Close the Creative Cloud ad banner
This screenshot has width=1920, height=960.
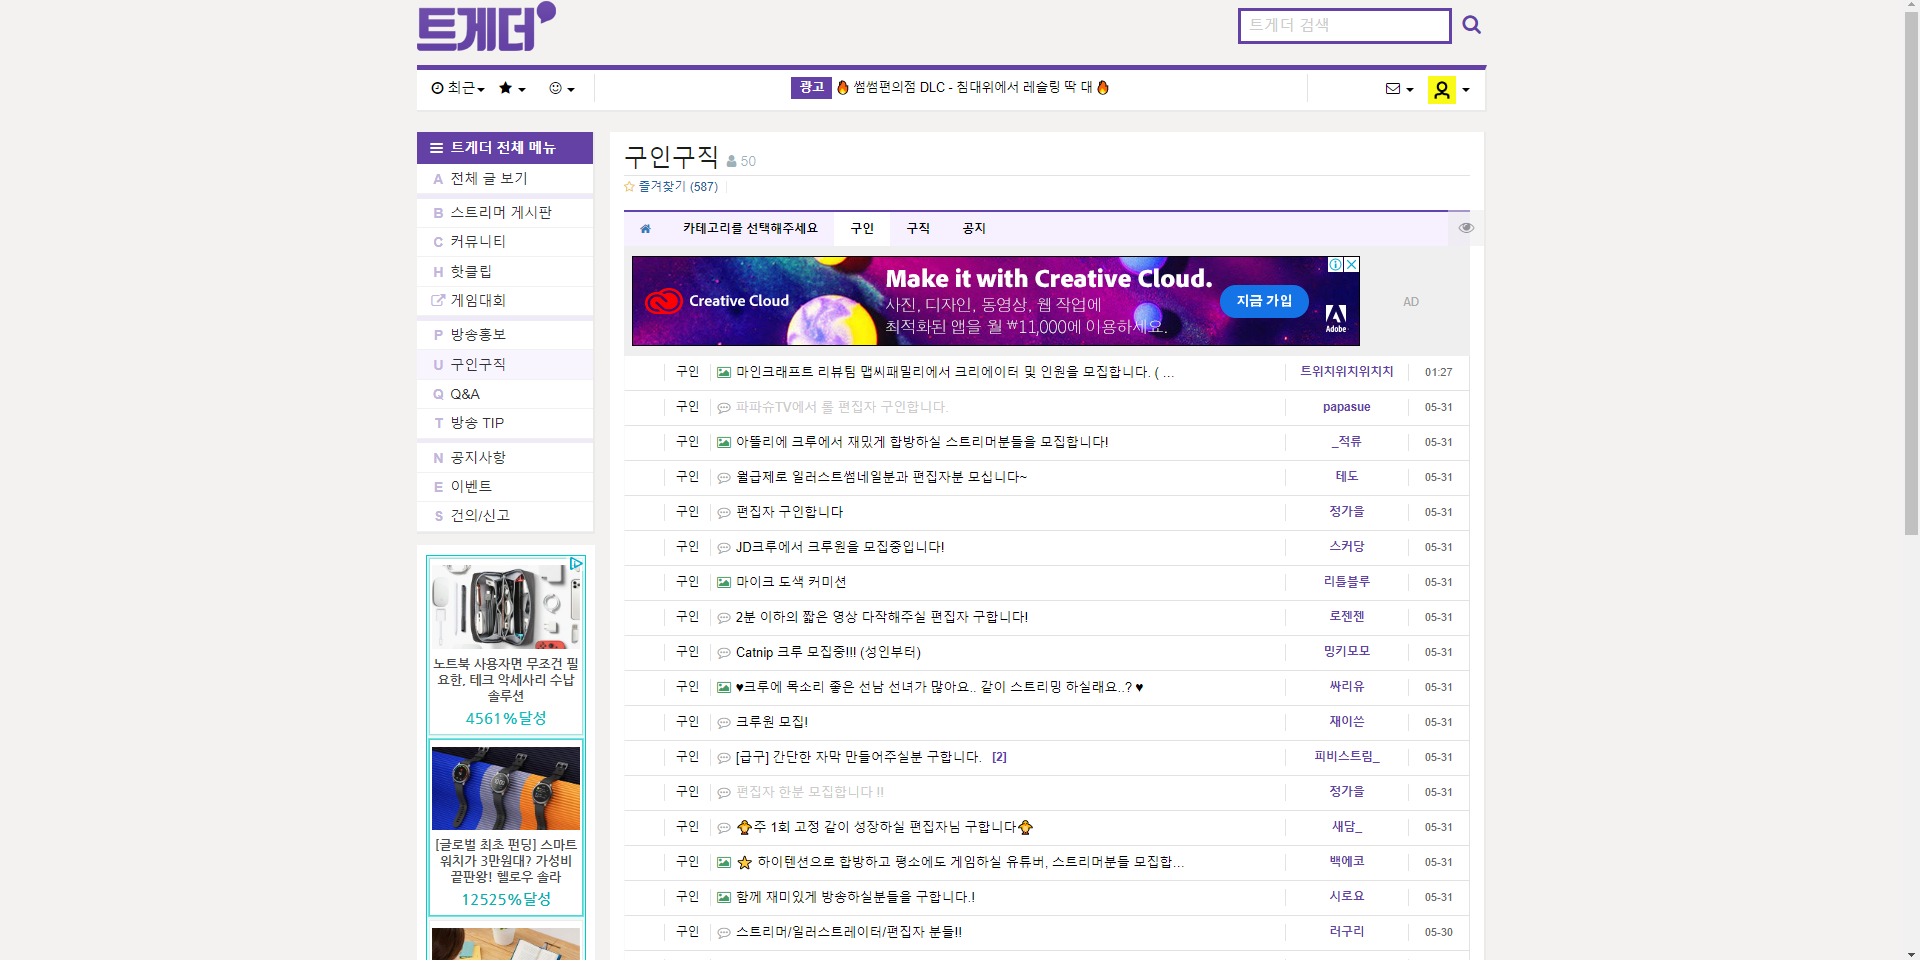point(1352,264)
